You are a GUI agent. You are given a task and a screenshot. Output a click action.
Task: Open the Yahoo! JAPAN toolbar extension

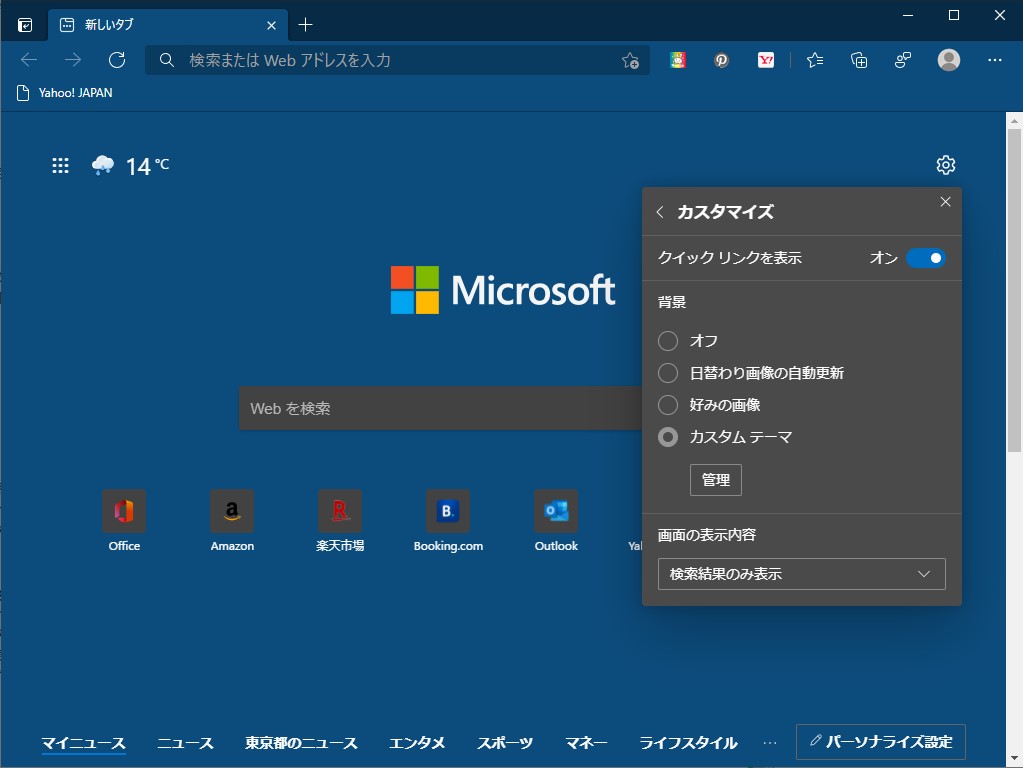[x=766, y=60]
